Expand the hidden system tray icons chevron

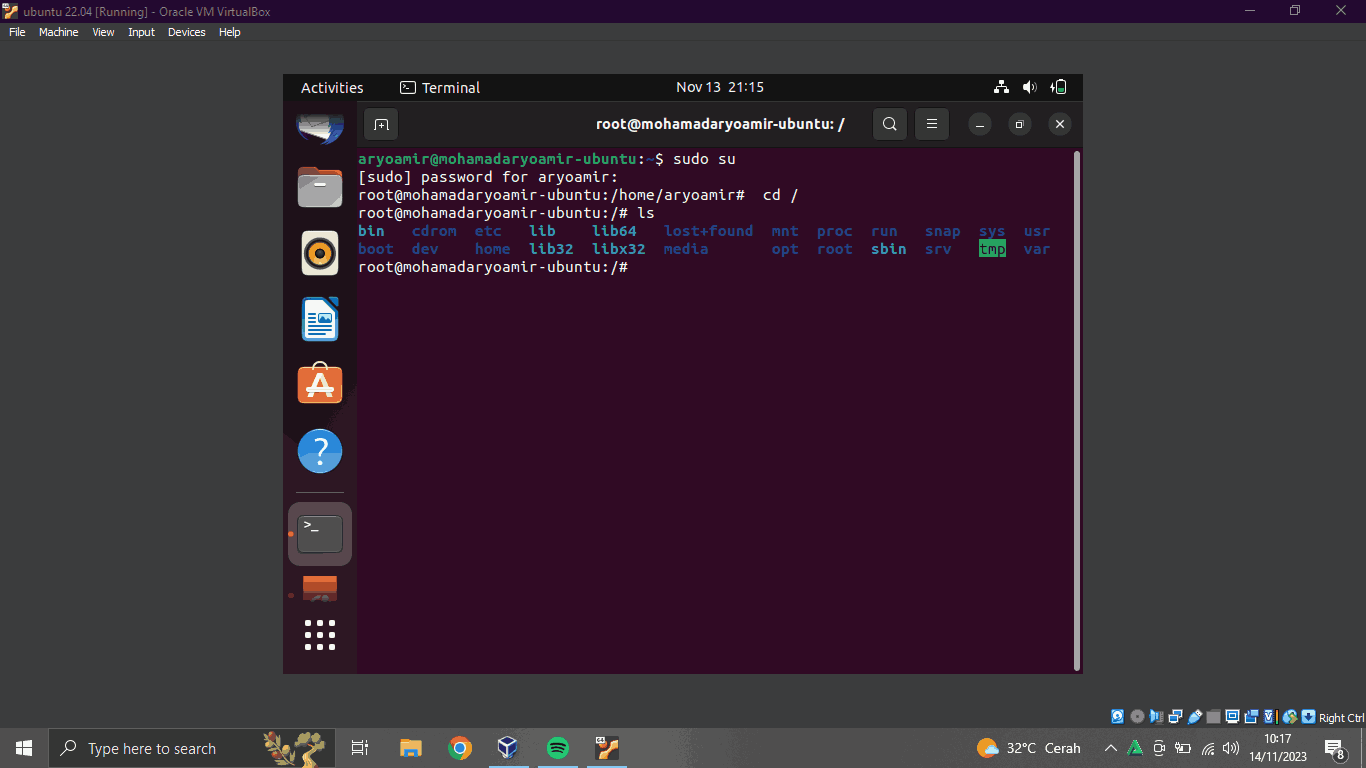tap(1110, 748)
